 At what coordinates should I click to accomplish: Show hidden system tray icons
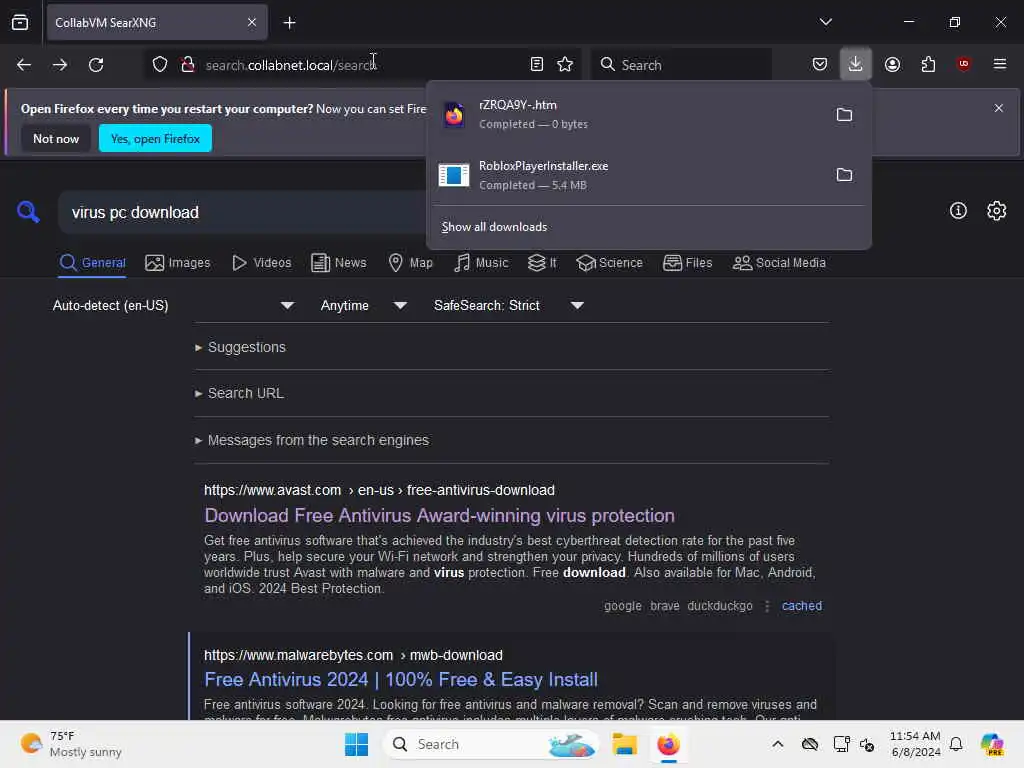[x=778, y=744]
